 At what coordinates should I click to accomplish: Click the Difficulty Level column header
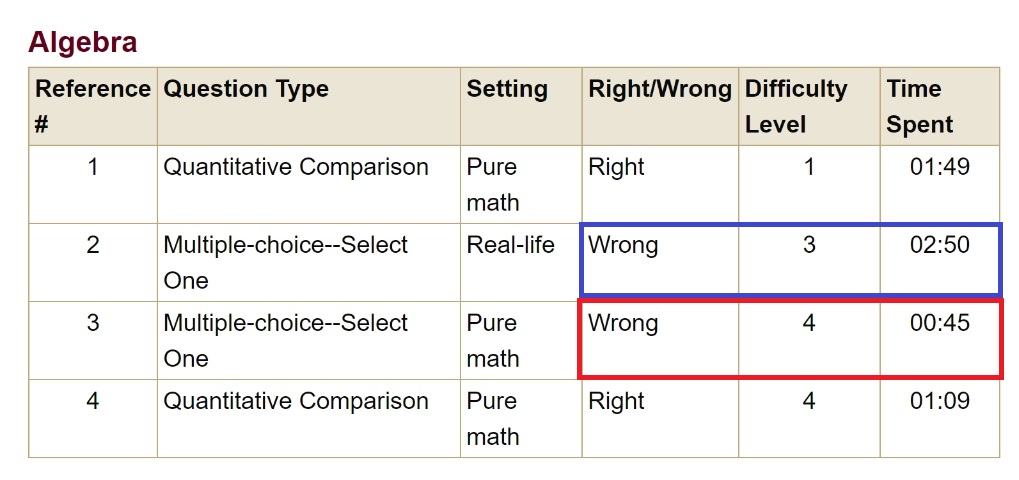pos(796,106)
